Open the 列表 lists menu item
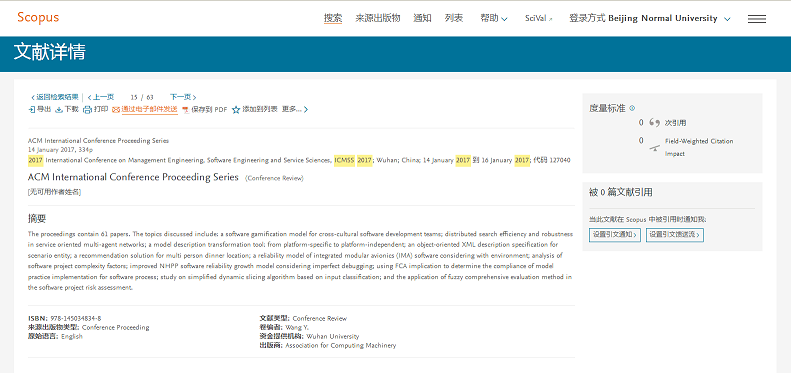The height and width of the screenshot is (373, 791). click(x=454, y=19)
